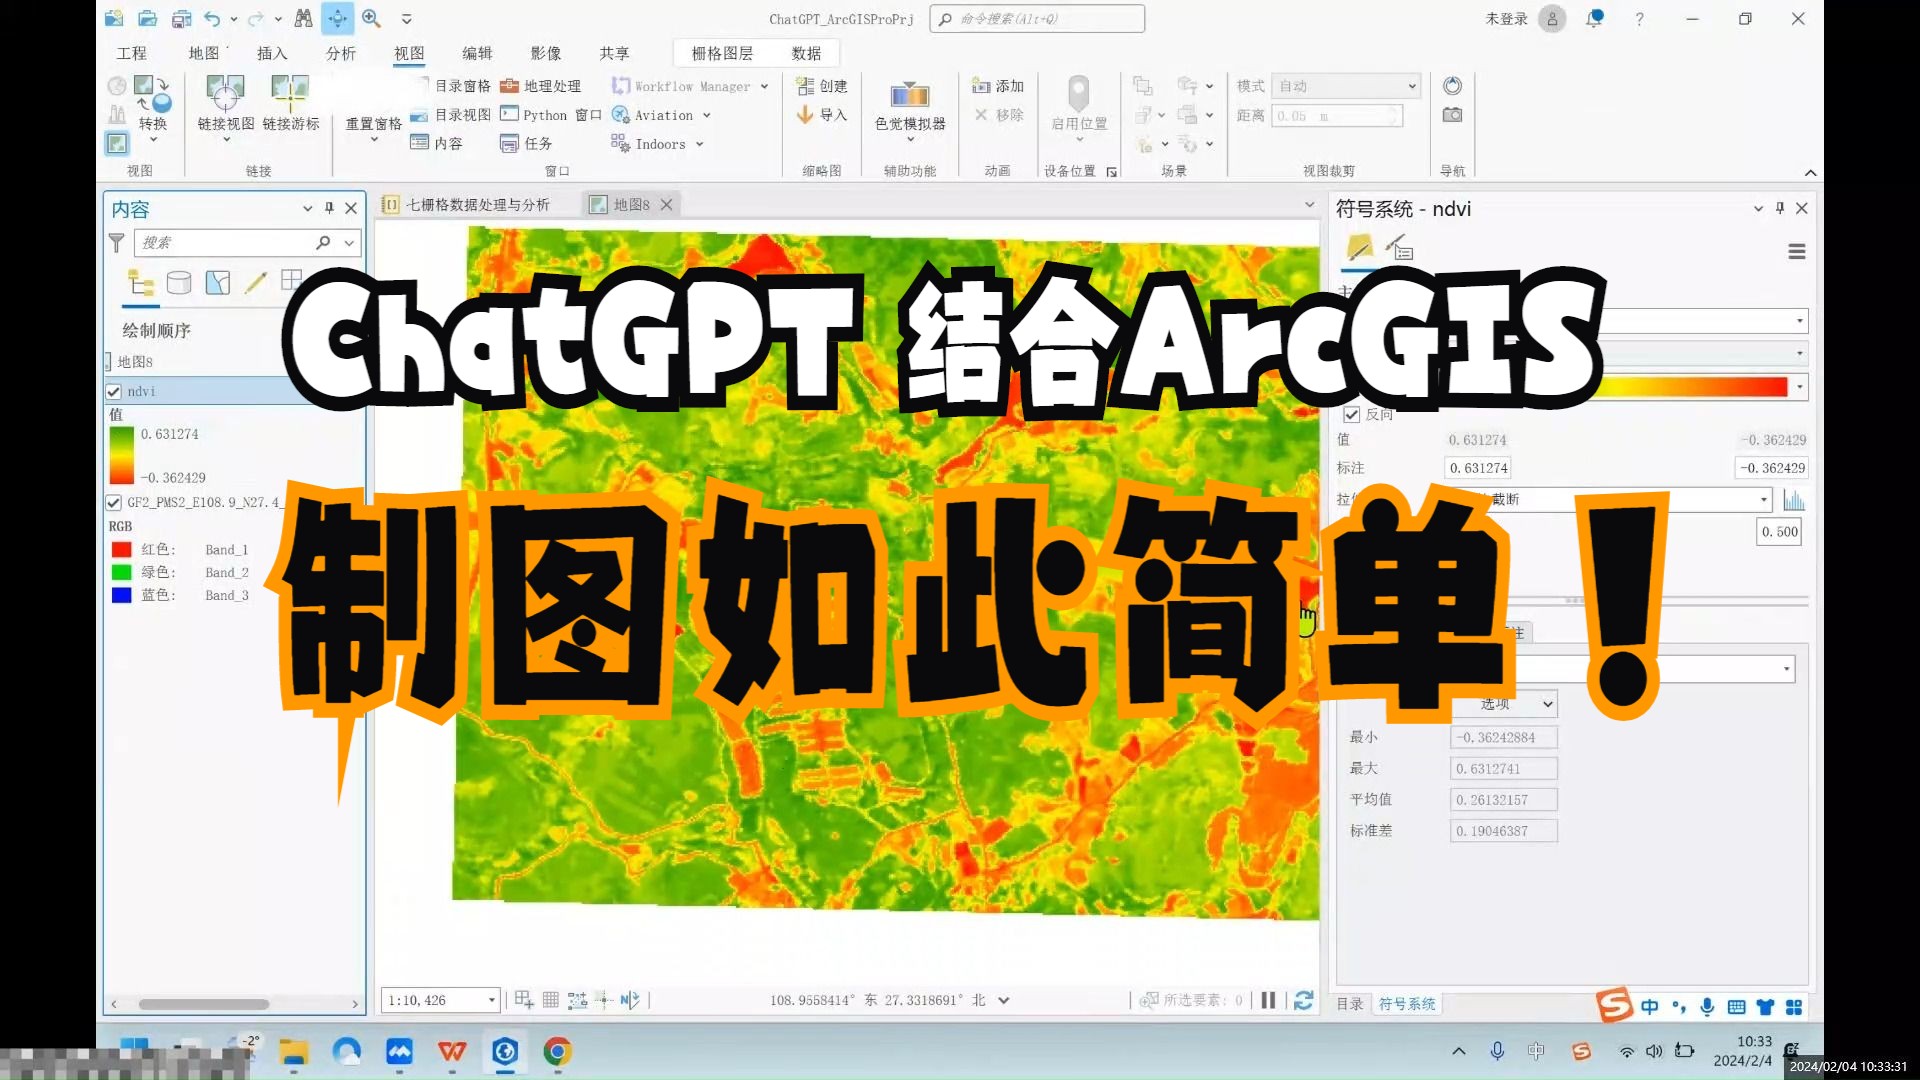Viewport: 1920px width, 1080px height.
Task: Collapse the ribbon with the chevron
Action: click(1810, 173)
